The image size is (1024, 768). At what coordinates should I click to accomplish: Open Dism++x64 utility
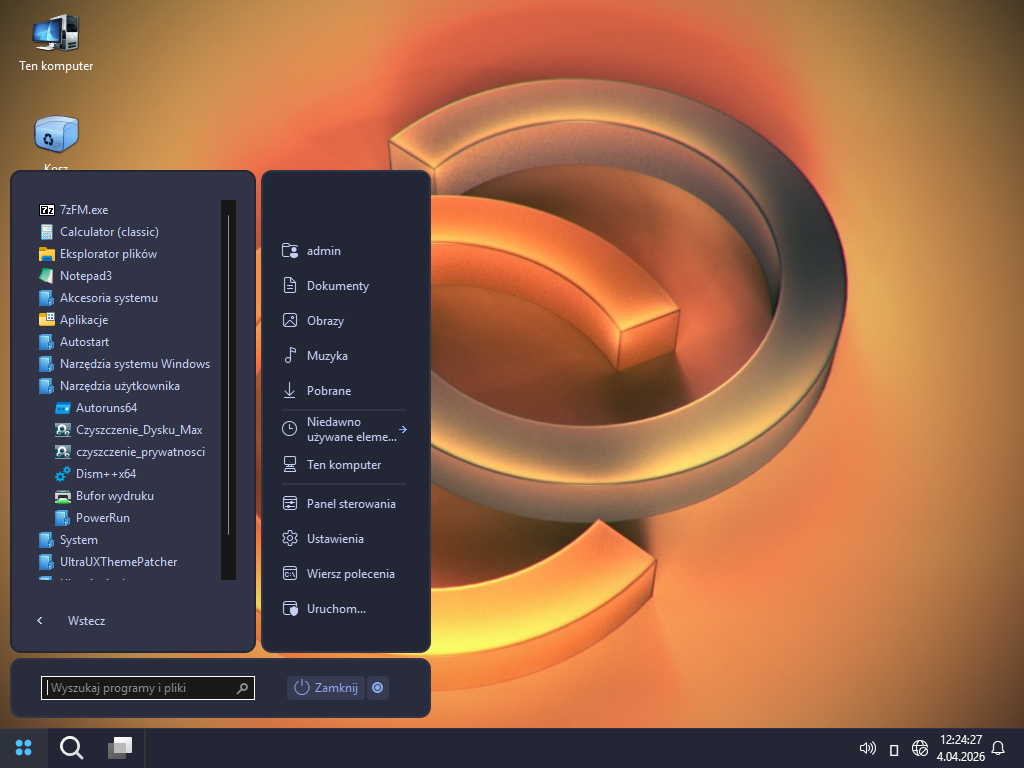[105, 474]
